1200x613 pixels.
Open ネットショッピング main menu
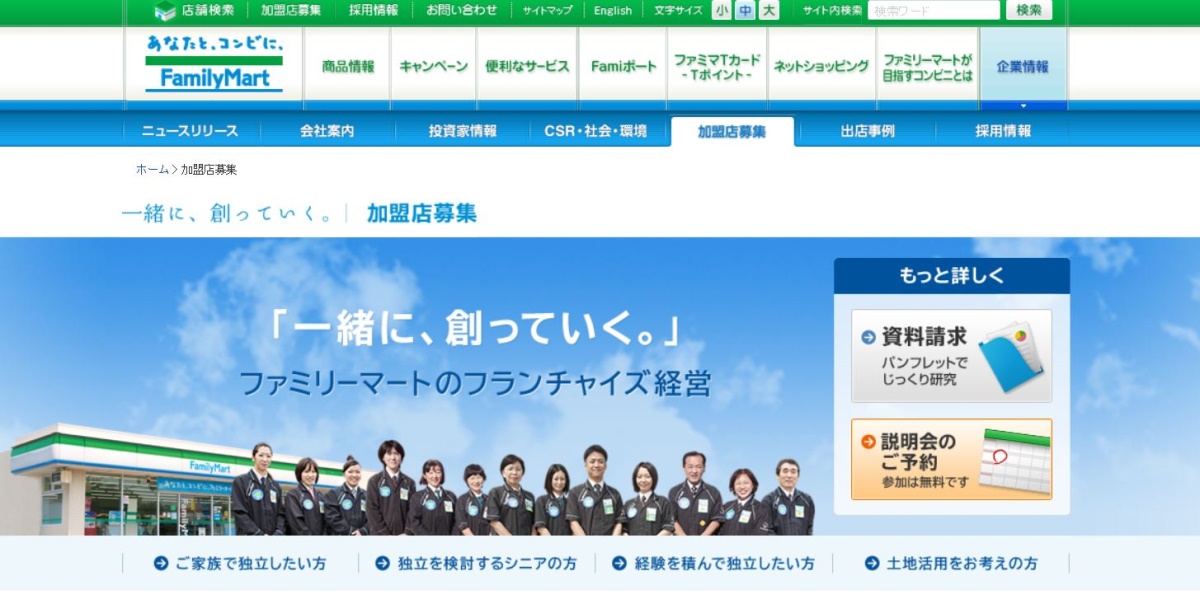(x=821, y=67)
